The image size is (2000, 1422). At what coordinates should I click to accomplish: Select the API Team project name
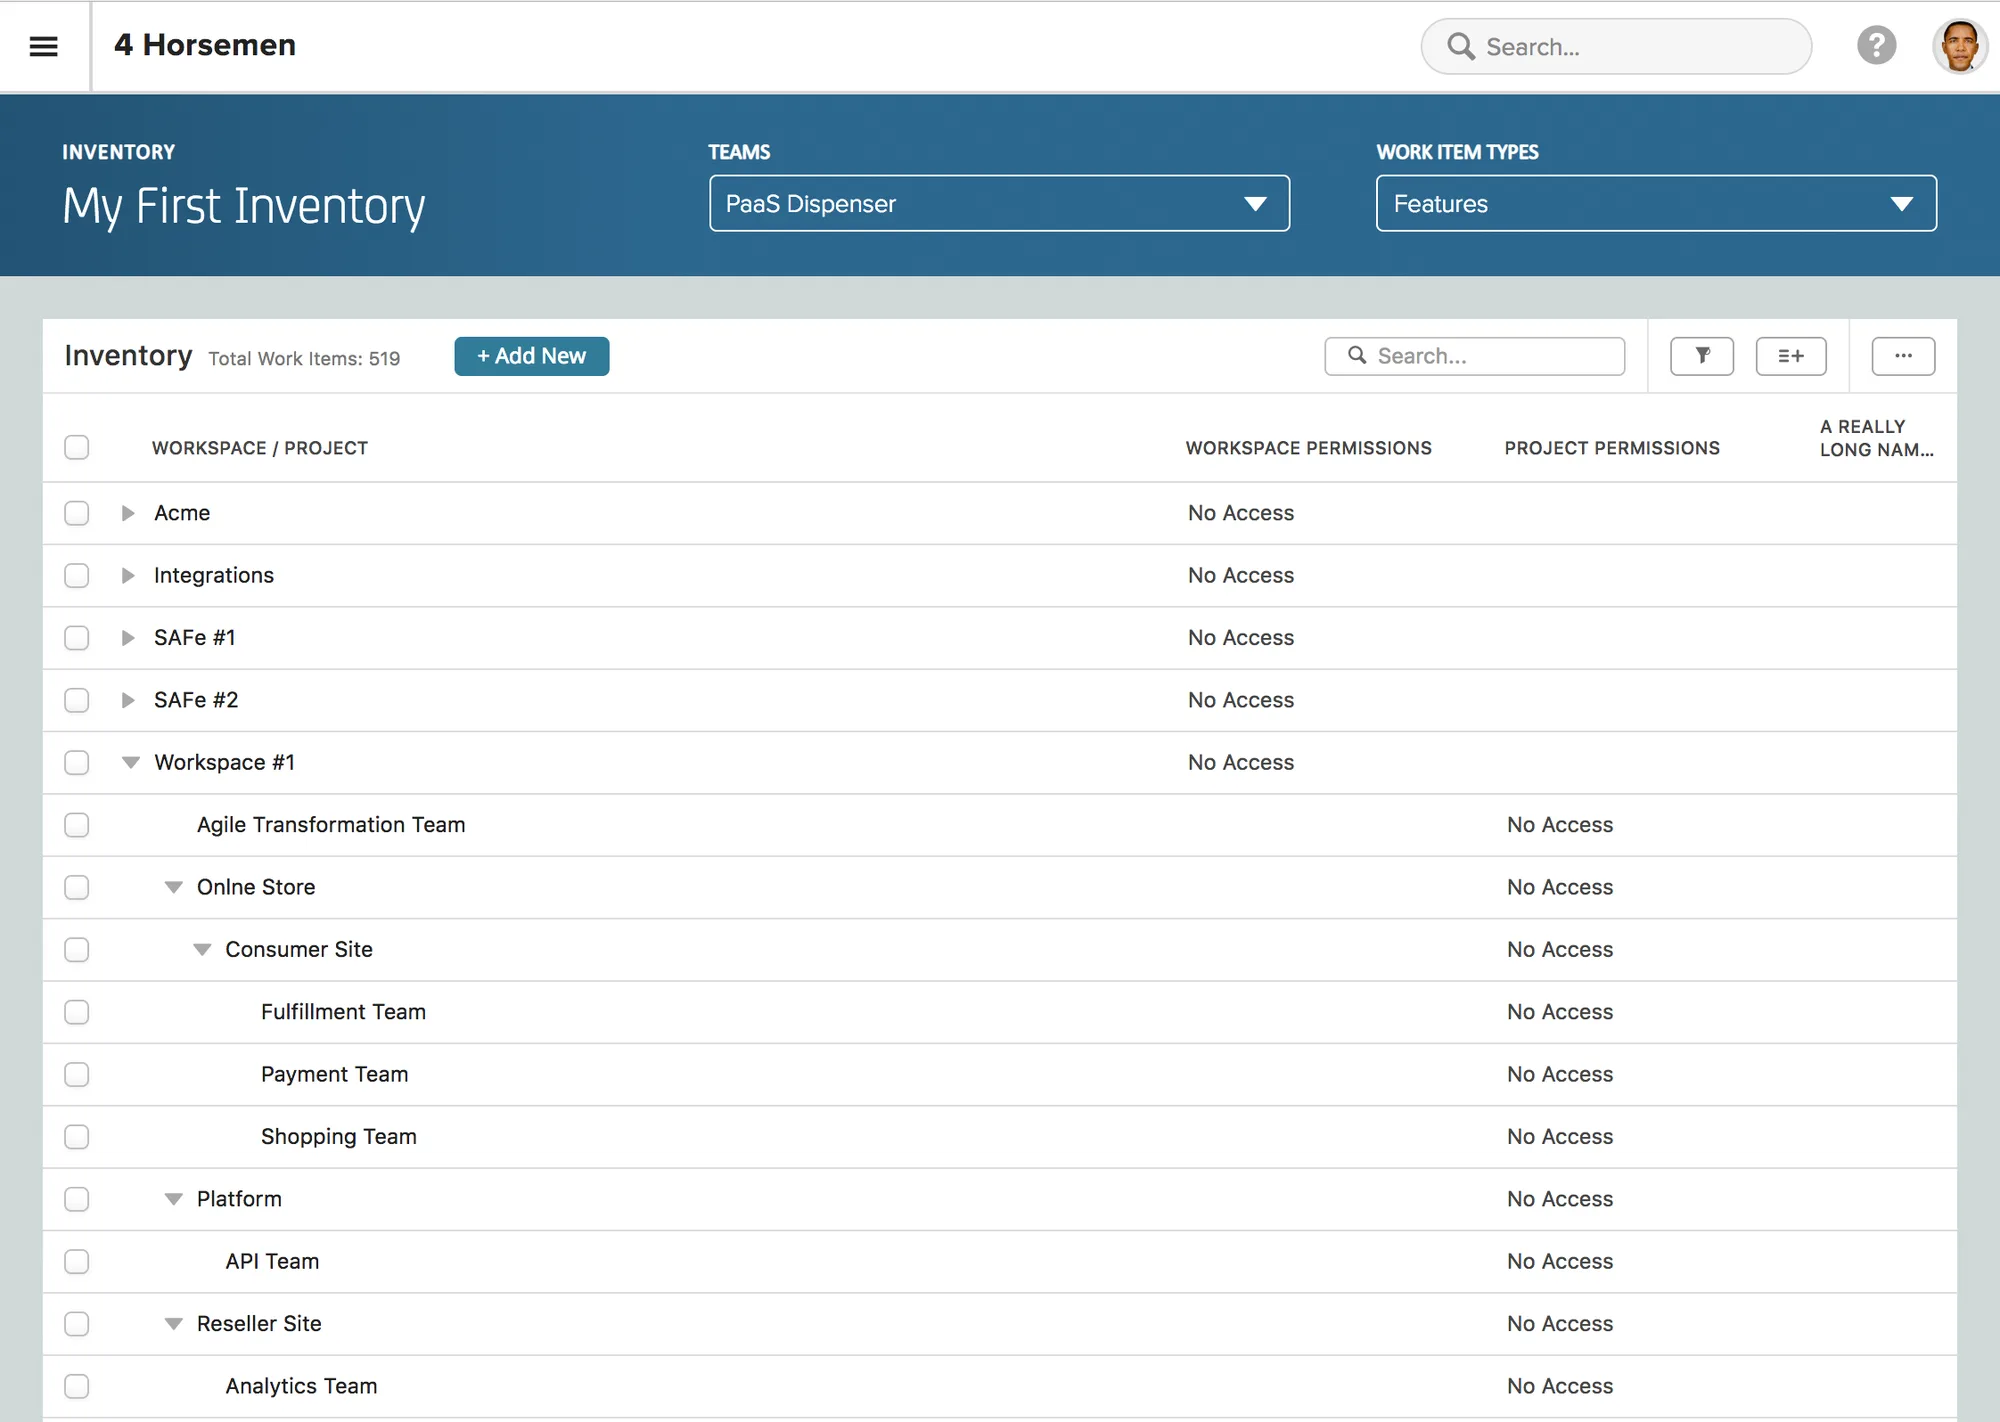tap(272, 1261)
